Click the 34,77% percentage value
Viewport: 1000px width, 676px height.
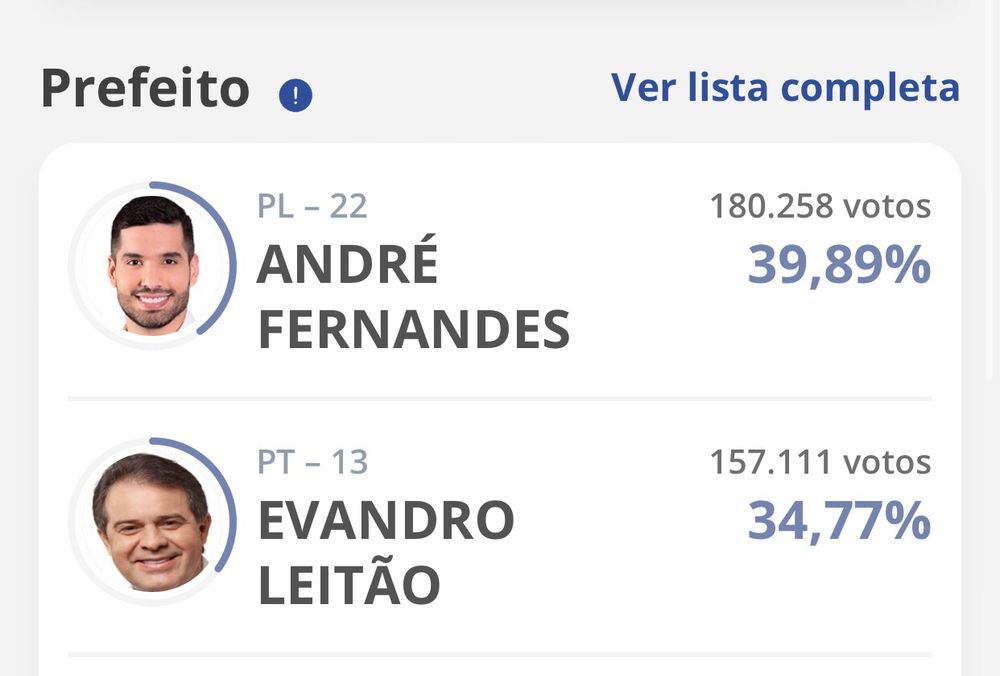[x=839, y=522]
